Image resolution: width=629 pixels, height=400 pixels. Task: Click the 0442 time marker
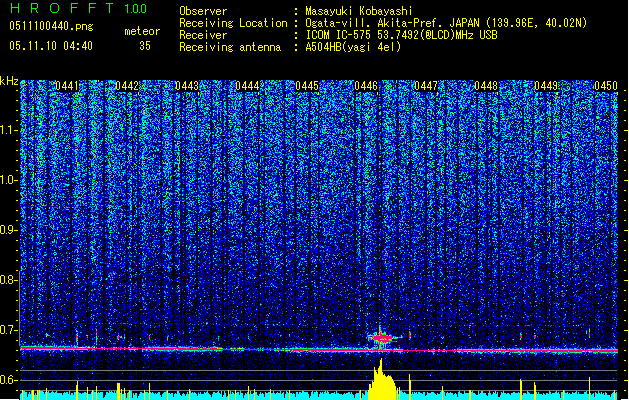pos(127,86)
